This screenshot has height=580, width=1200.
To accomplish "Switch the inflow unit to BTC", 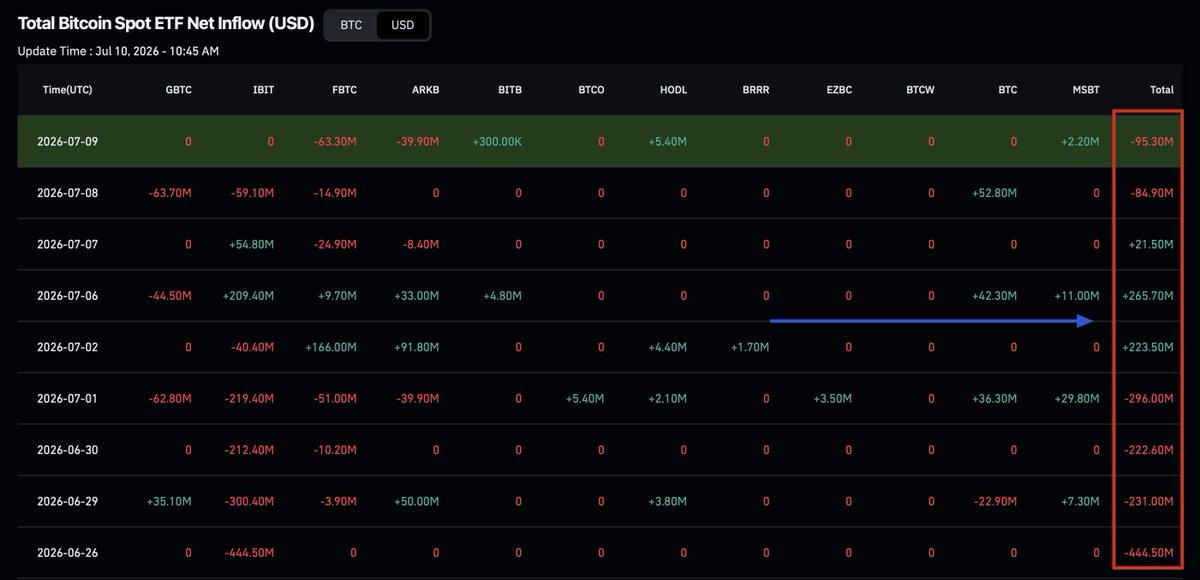I will point(352,25).
